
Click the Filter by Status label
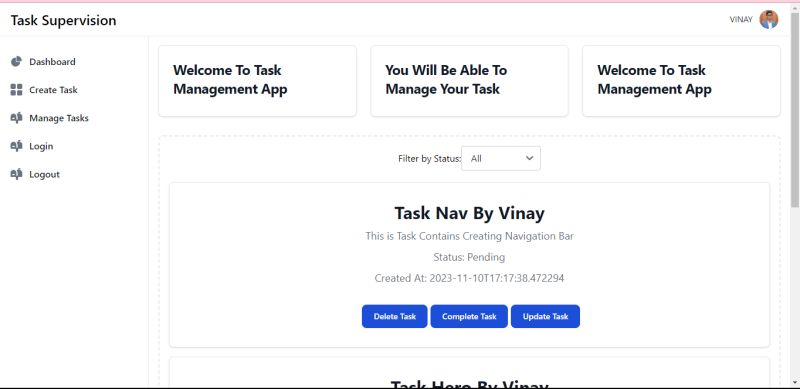[x=429, y=158]
